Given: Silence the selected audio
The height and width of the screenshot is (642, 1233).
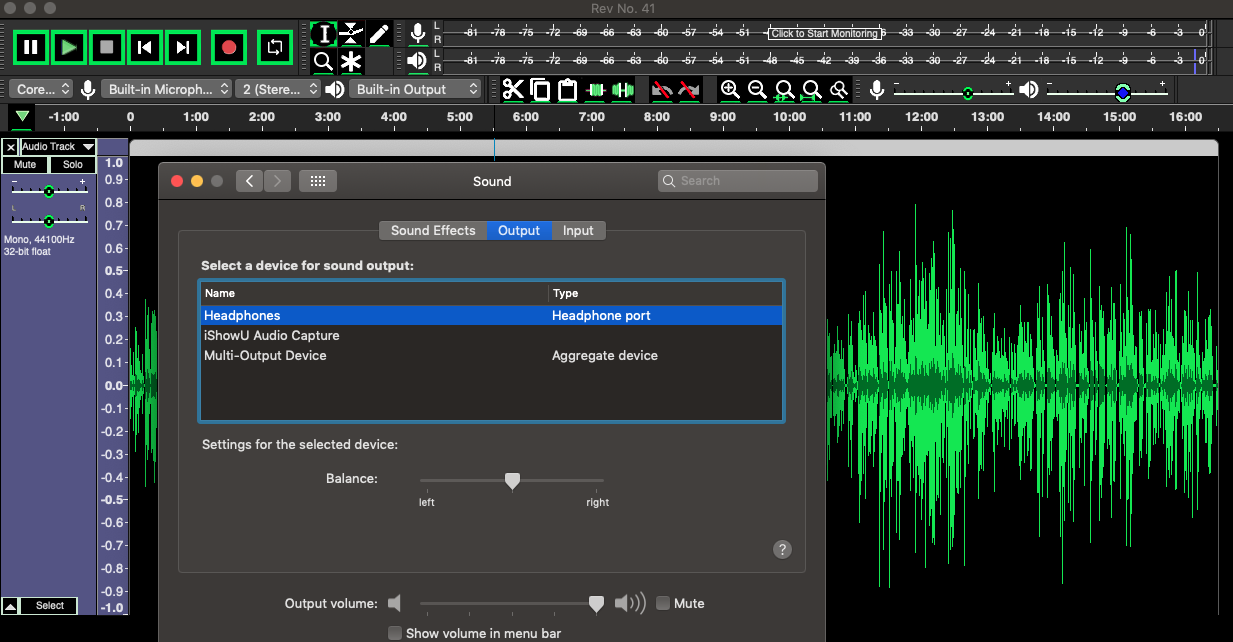Looking at the screenshot, I should (x=623, y=89).
